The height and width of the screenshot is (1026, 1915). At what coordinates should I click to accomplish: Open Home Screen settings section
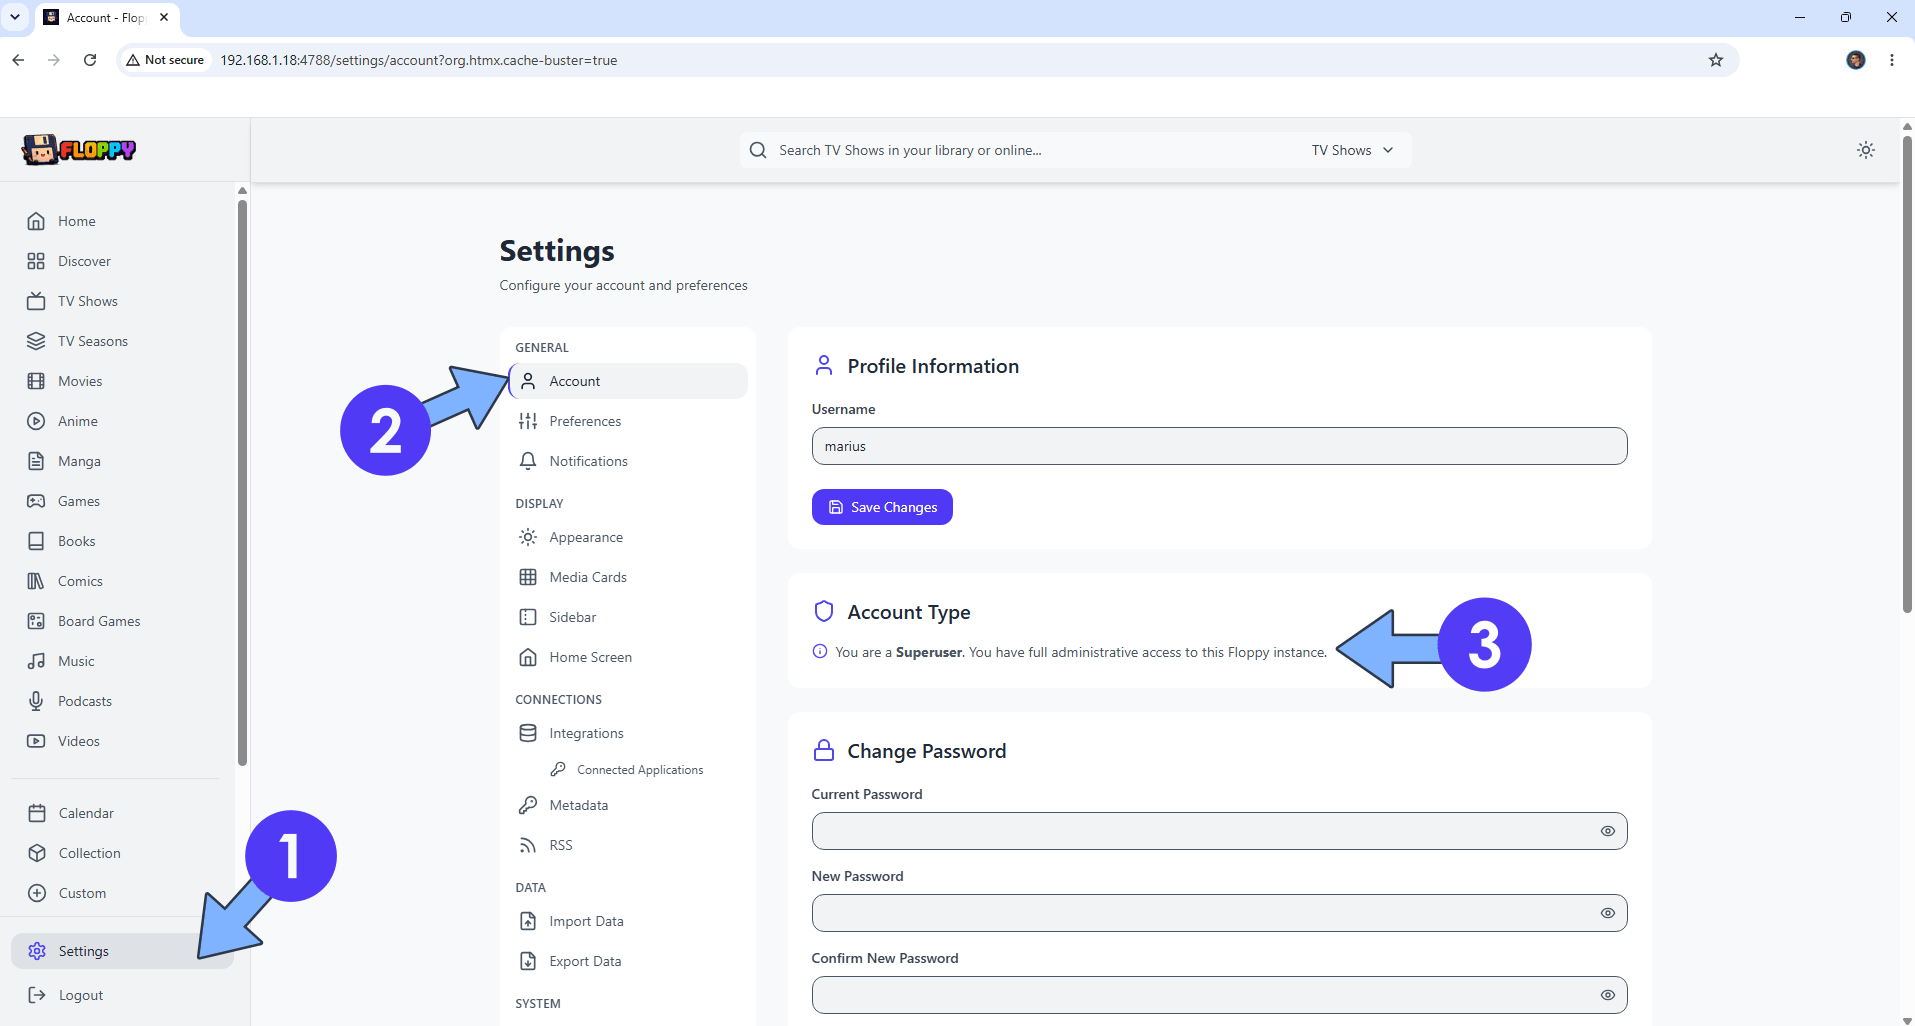628,657
